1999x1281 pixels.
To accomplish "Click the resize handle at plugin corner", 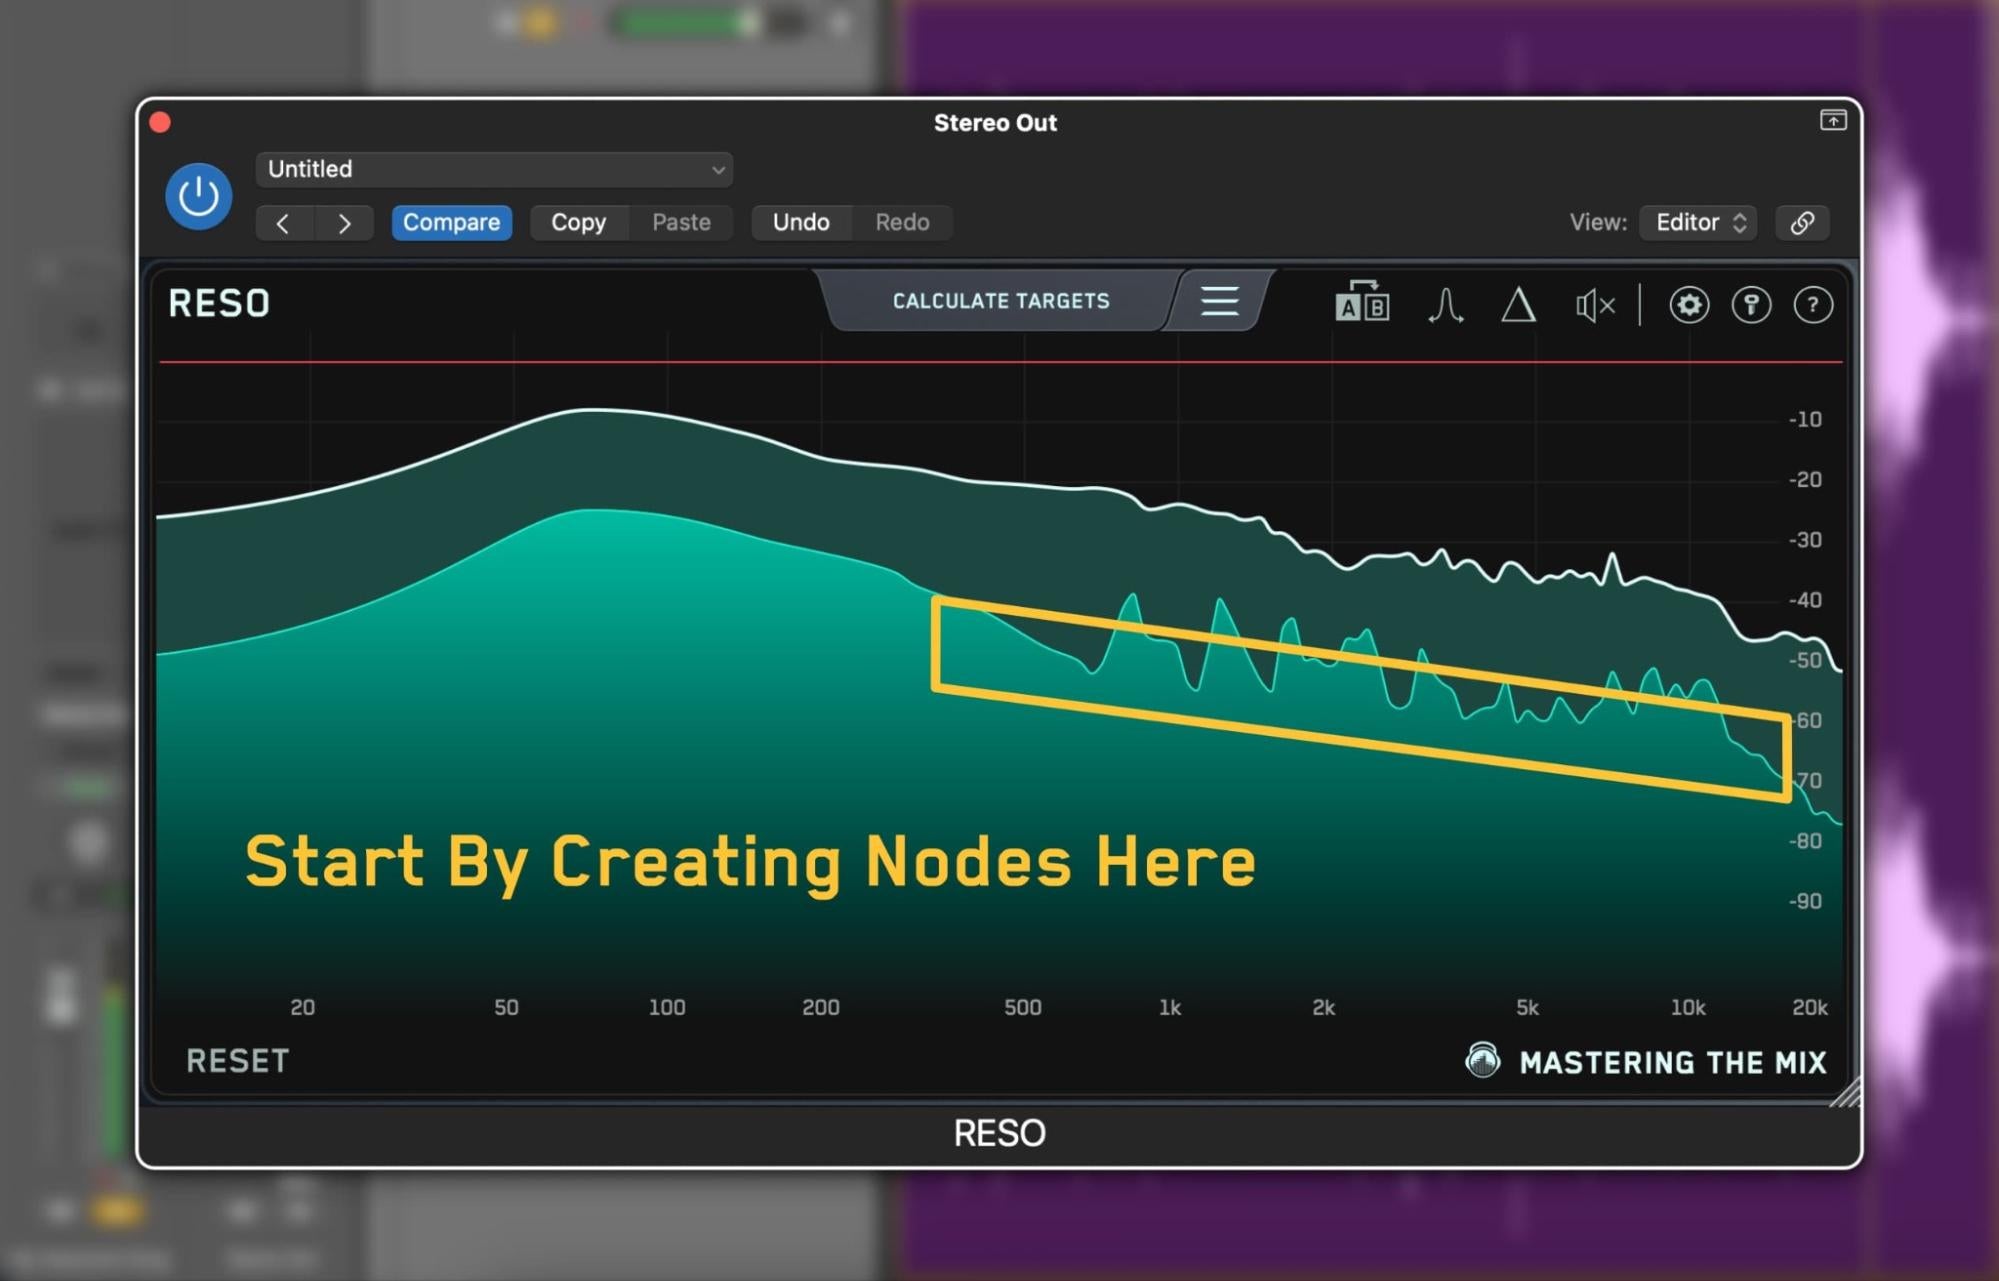I will coord(1846,1092).
